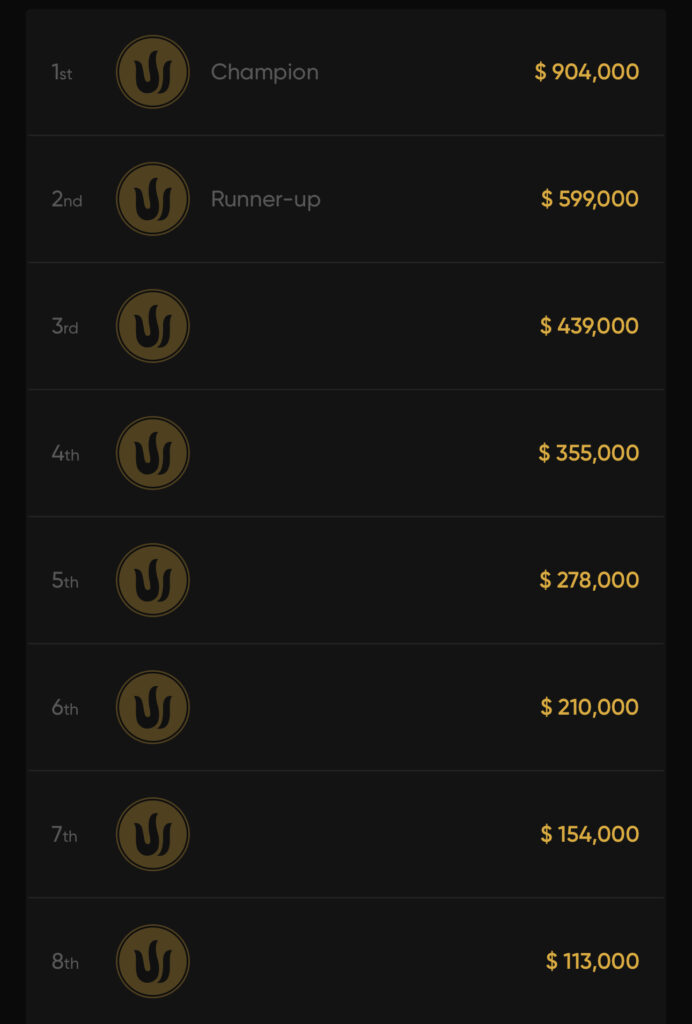Click the Champion label text
Image resolution: width=692 pixels, height=1024 pixels.
click(x=265, y=72)
